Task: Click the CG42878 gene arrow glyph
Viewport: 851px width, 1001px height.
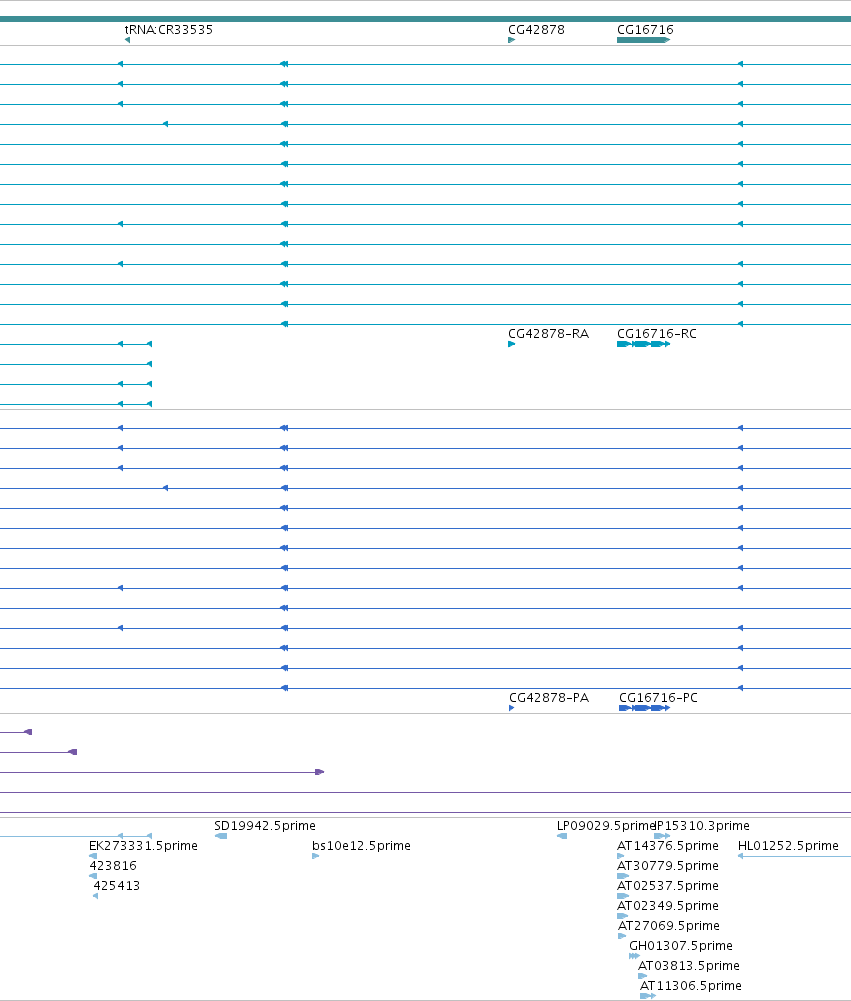Action: point(511,40)
